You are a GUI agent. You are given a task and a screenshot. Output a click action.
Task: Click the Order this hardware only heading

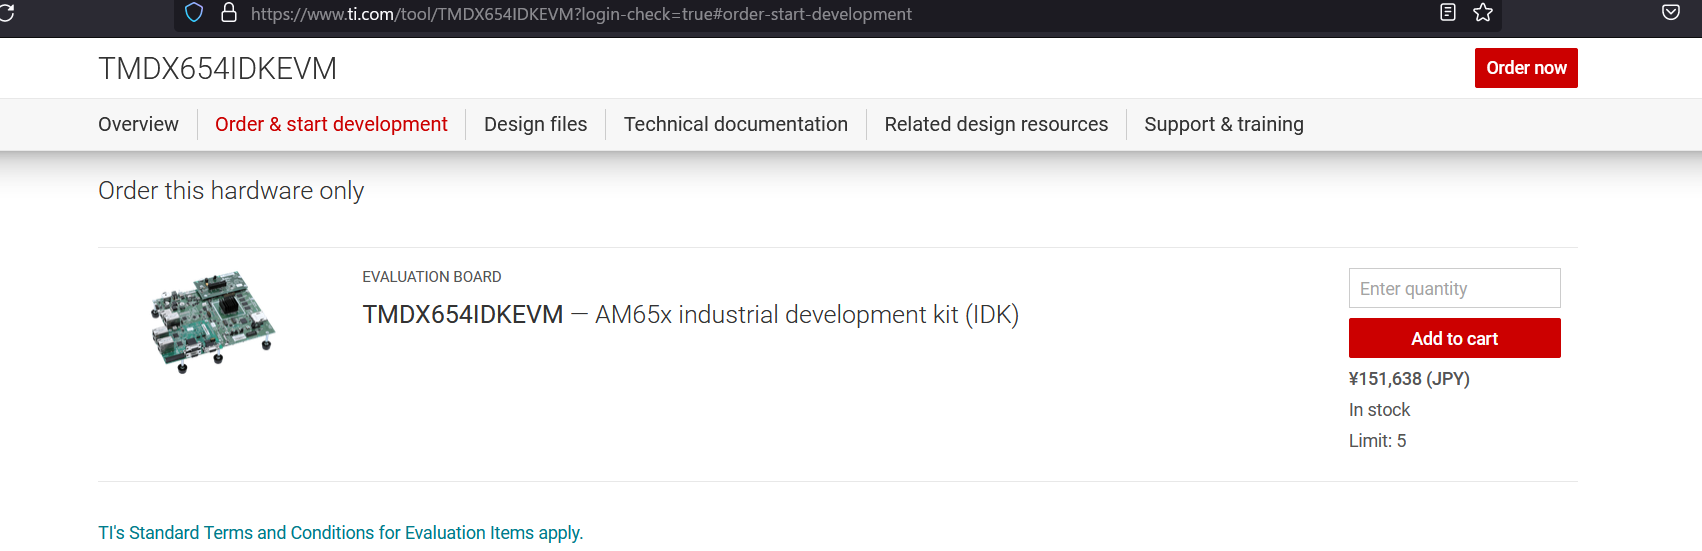pos(231,191)
